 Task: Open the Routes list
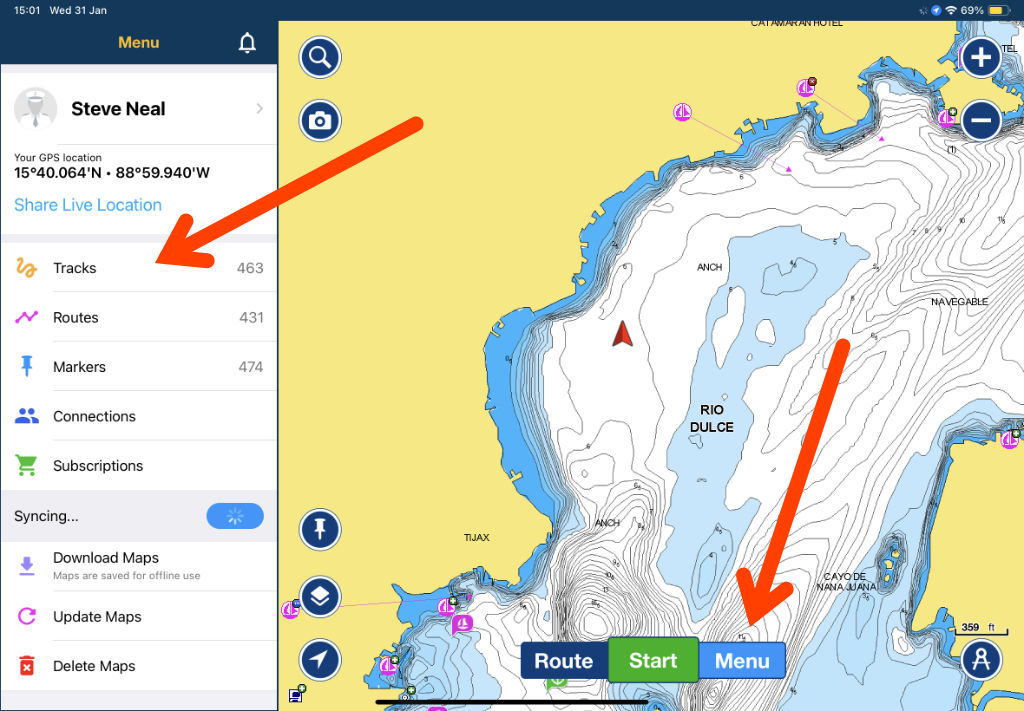click(138, 317)
